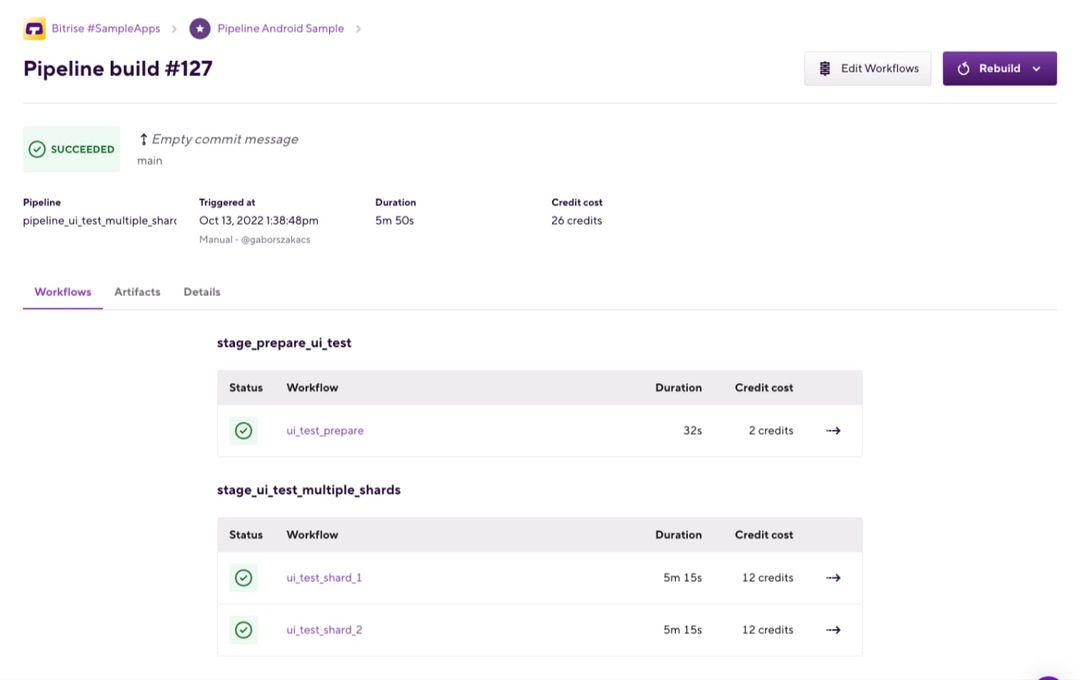Switch to the Details tab

[201, 291]
